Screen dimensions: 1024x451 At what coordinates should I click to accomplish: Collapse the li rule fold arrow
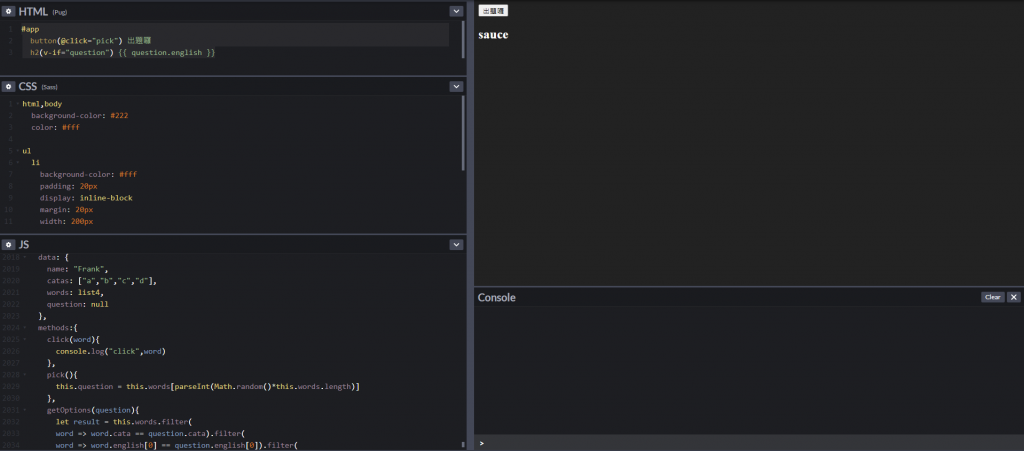(18, 163)
